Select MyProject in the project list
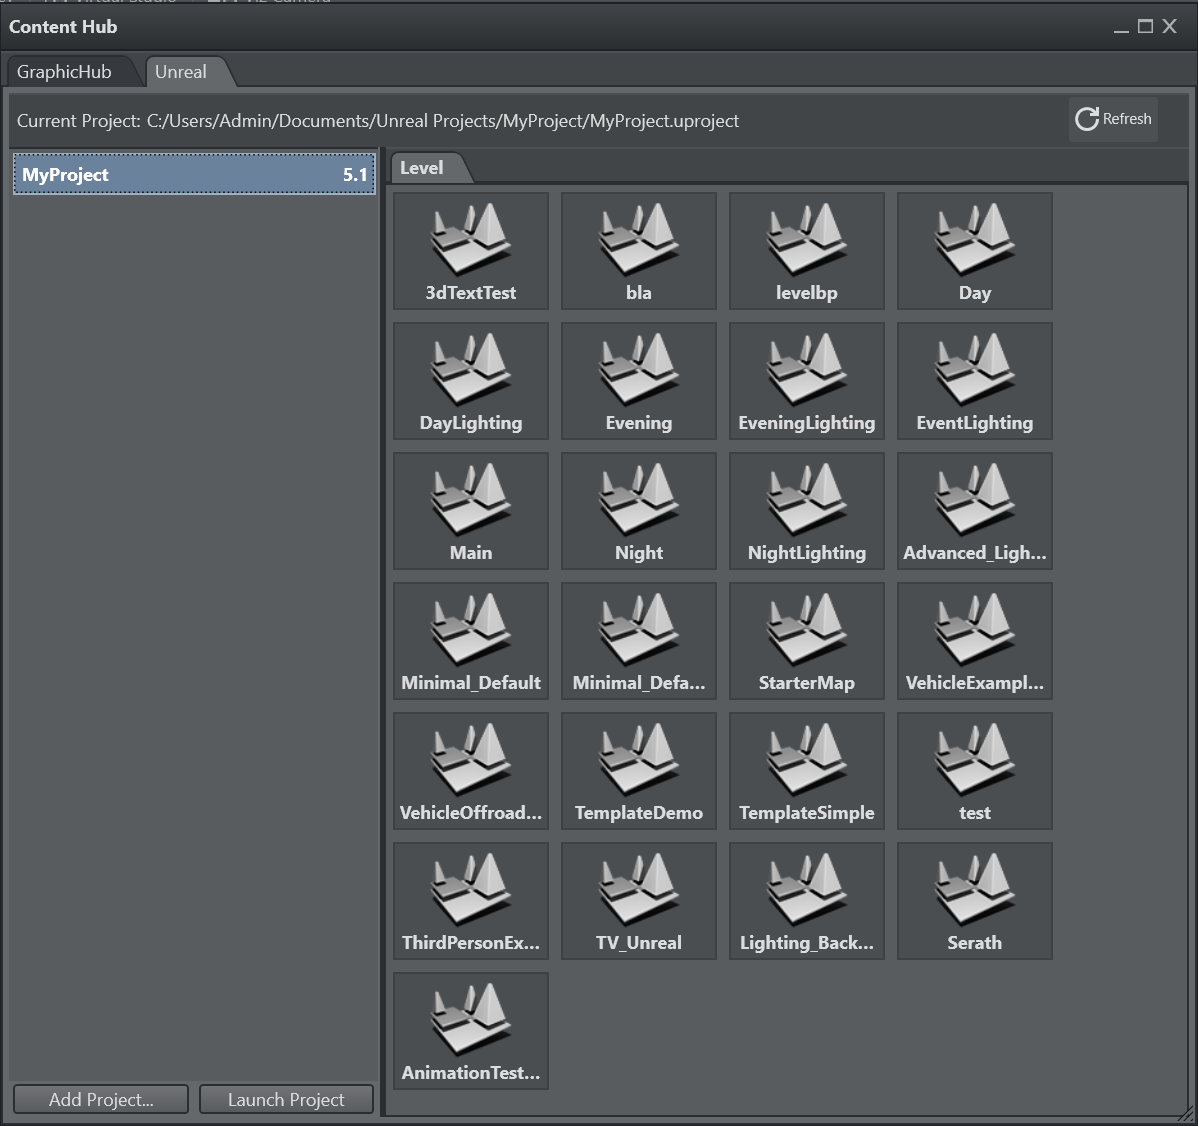The image size is (1198, 1126). tap(194, 175)
